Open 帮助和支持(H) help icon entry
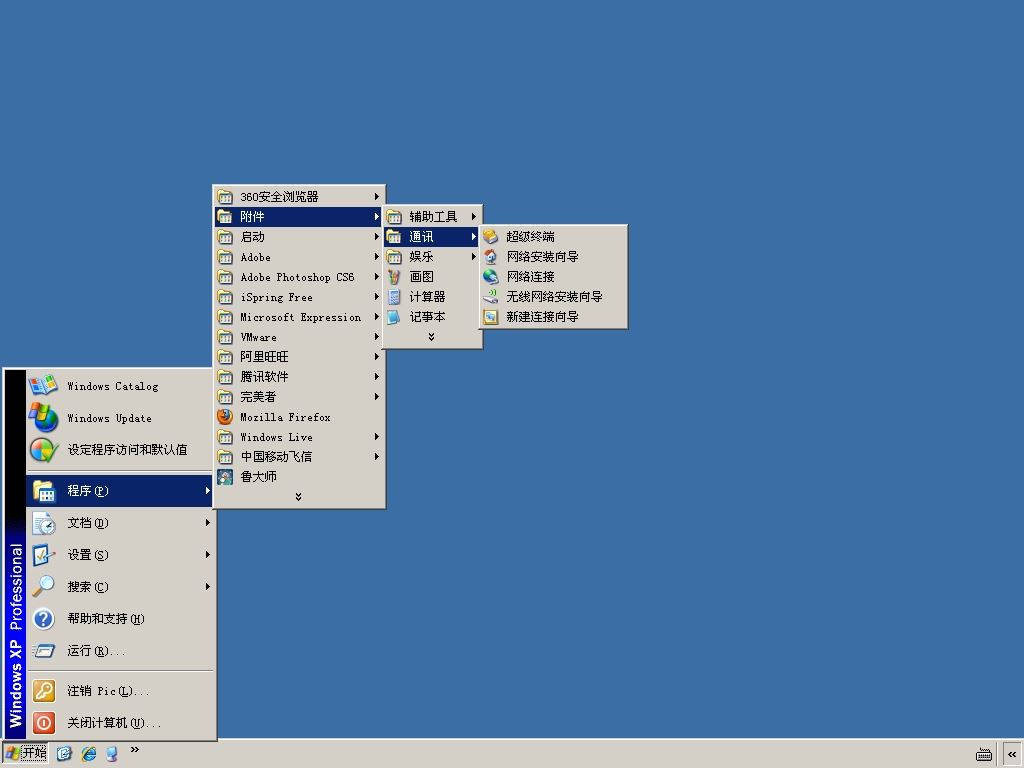 click(120, 618)
